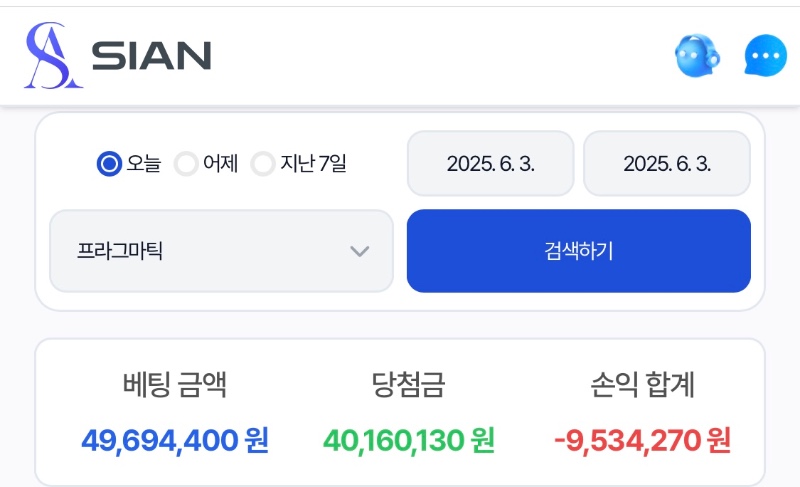800x487 pixels.
Task: Click the 검색하기 search button
Action: pos(579,251)
